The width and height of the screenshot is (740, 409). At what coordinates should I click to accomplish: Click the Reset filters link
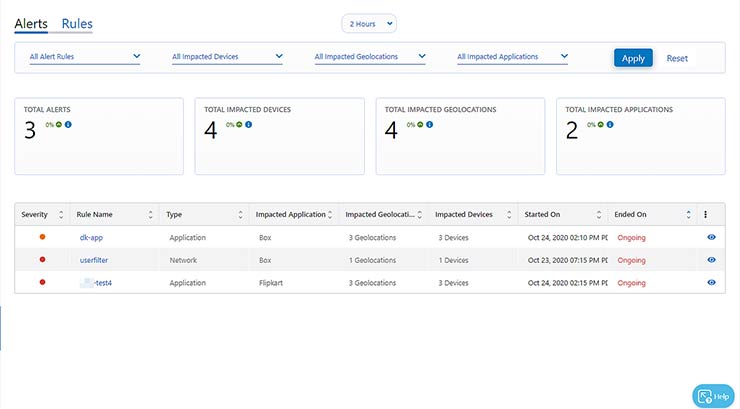pos(677,58)
